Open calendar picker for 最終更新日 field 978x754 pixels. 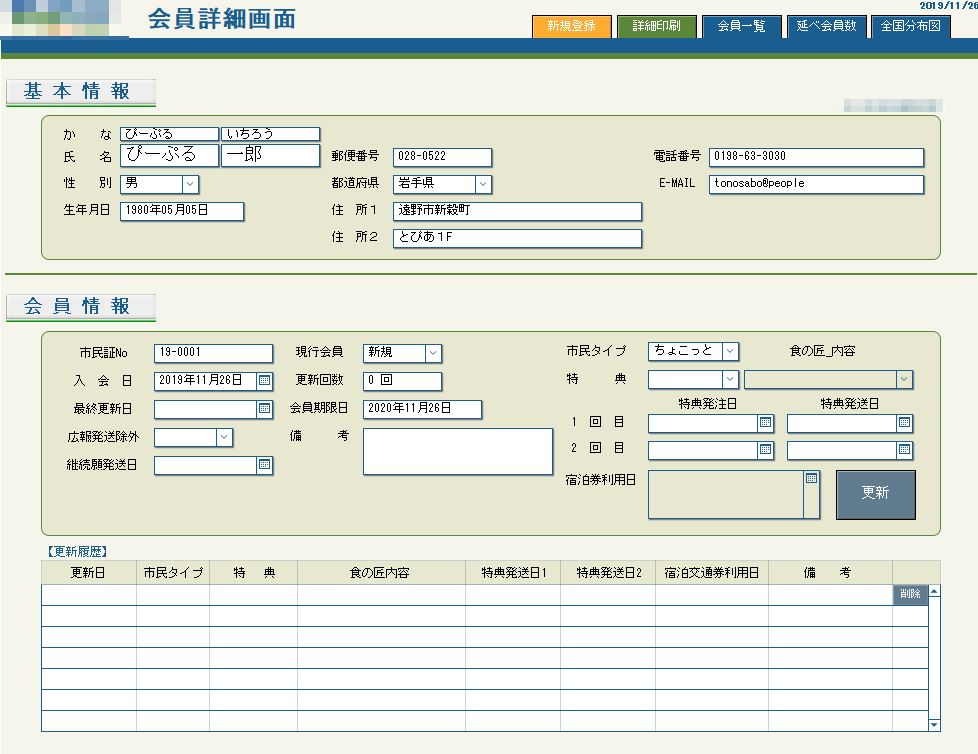click(x=264, y=408)
